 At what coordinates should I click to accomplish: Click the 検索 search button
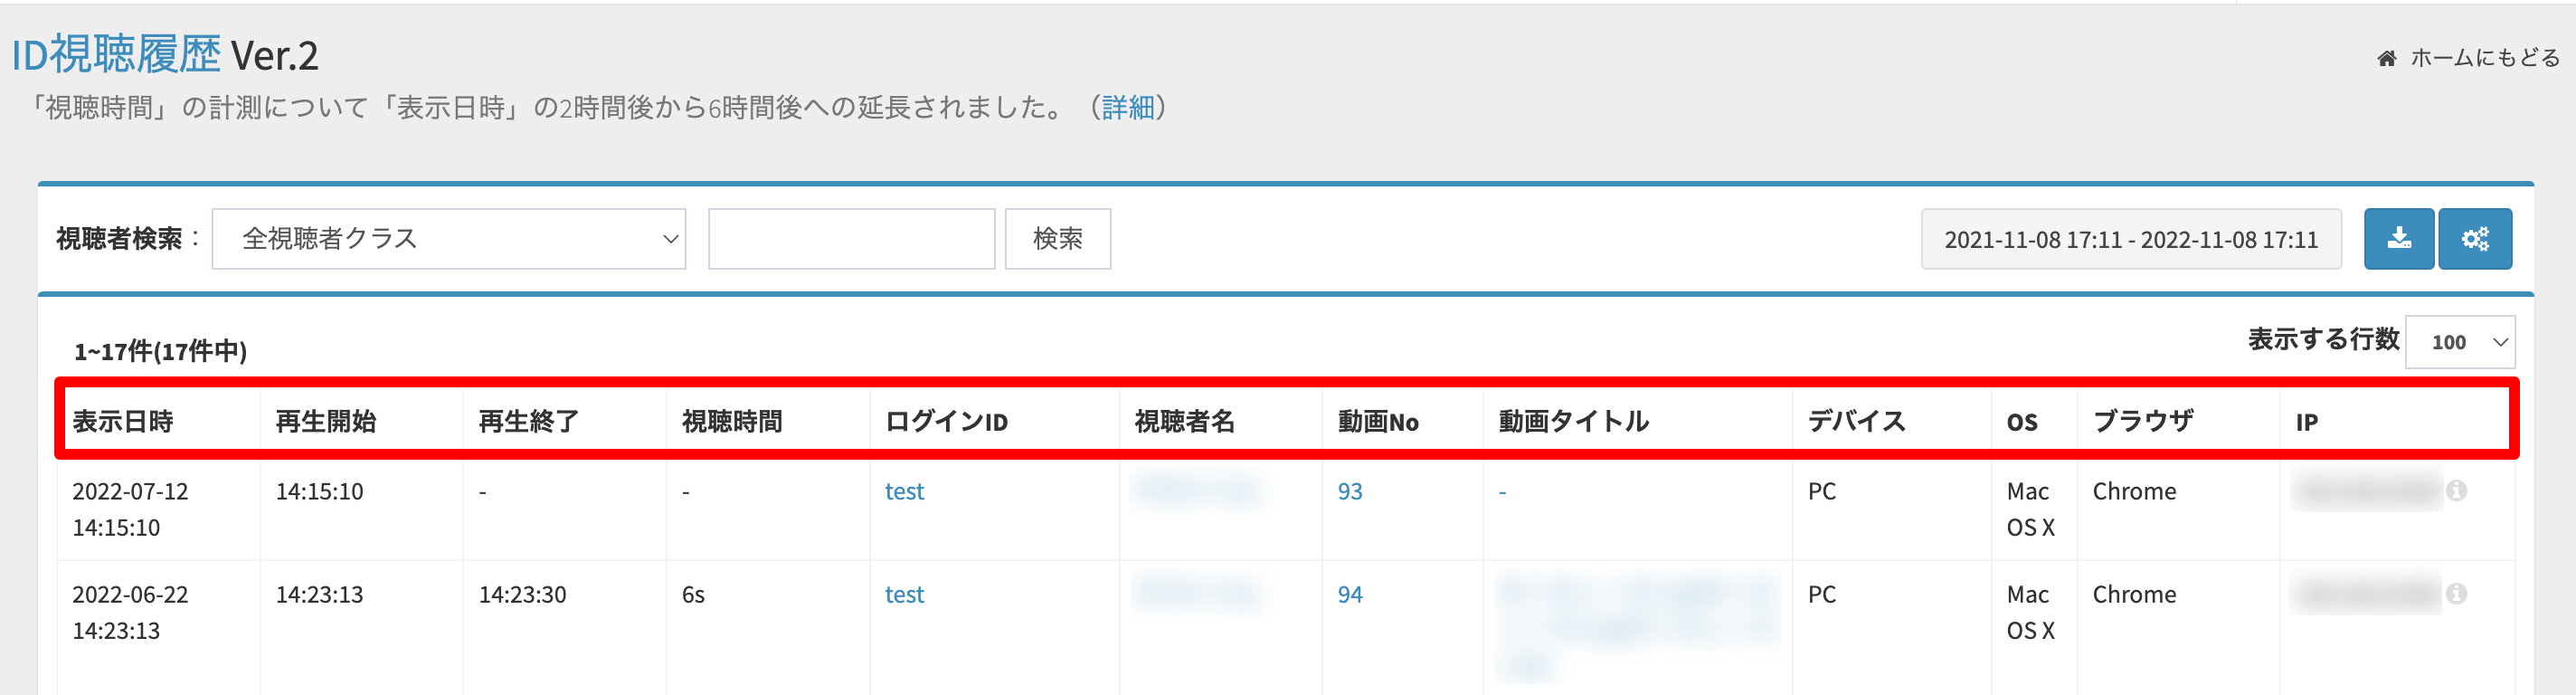(1057, 239)
